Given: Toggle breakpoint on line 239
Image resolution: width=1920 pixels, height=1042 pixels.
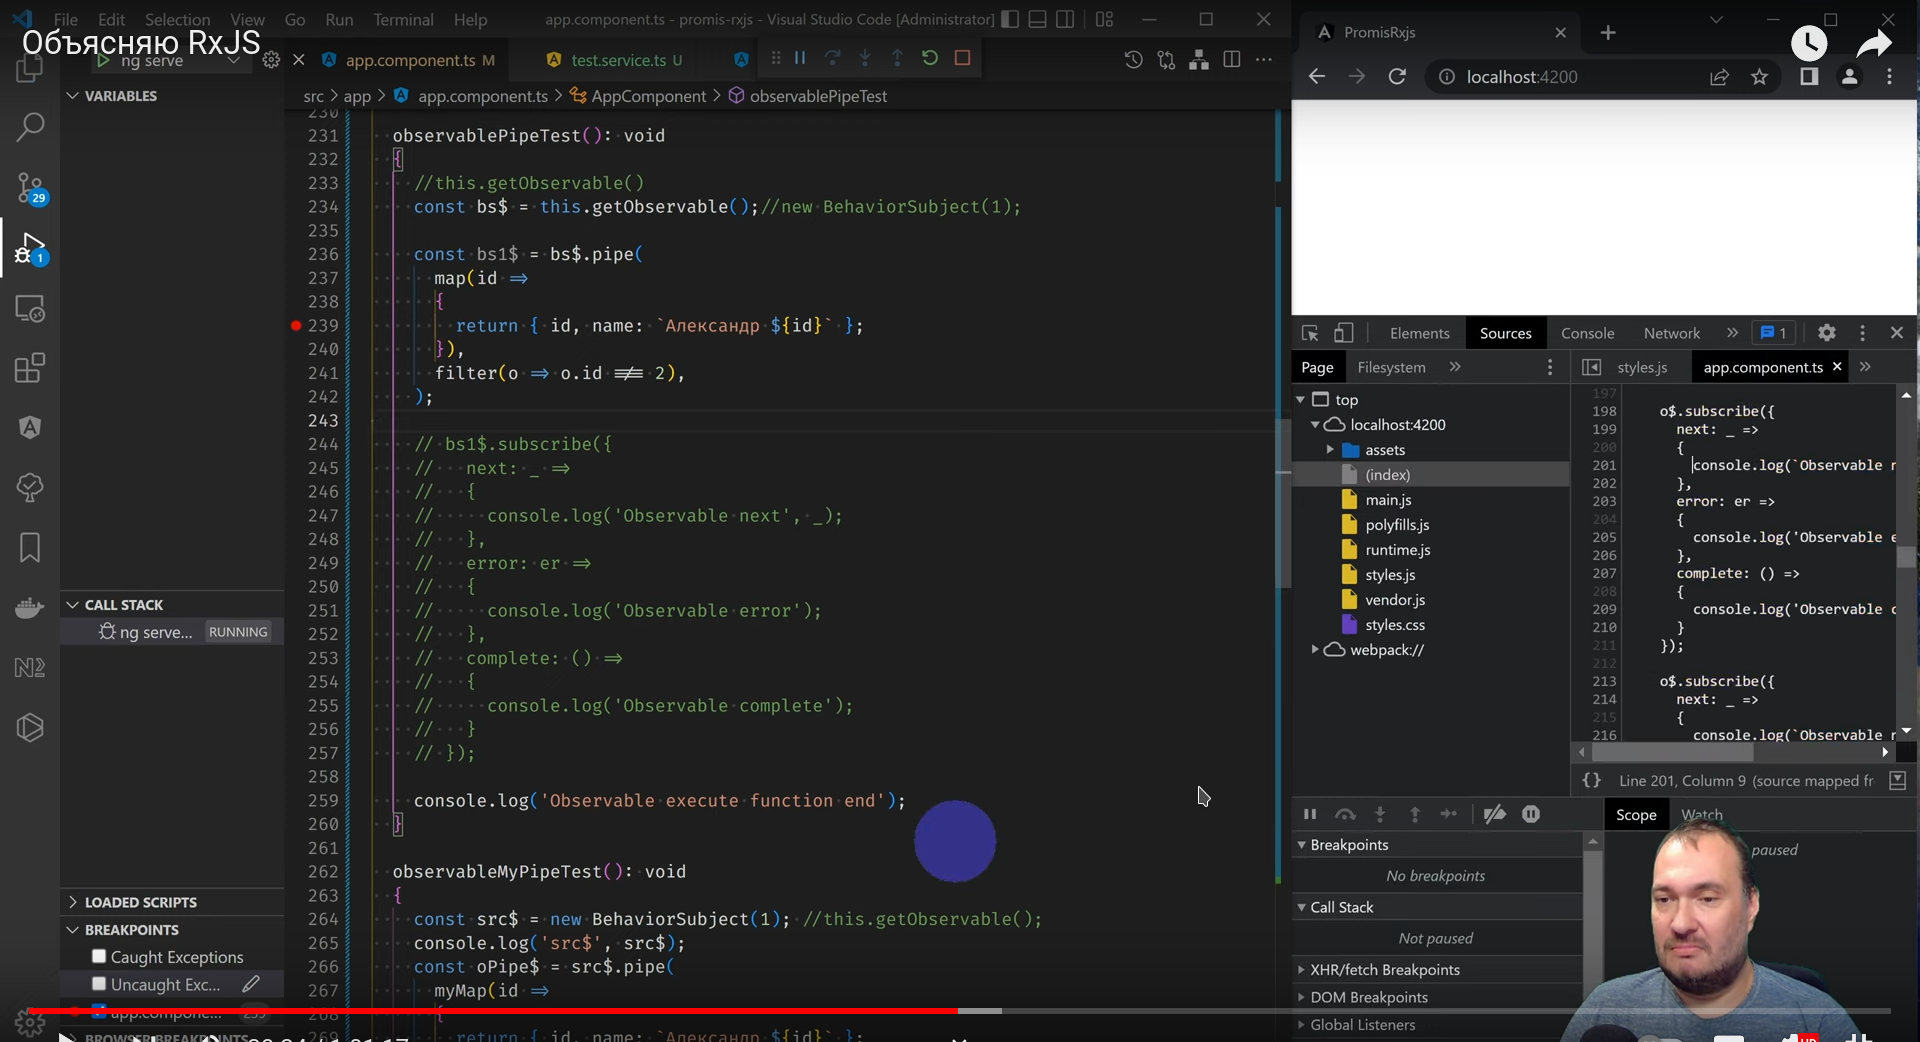Looking at the screenshot, I should (x=296, y=326).
